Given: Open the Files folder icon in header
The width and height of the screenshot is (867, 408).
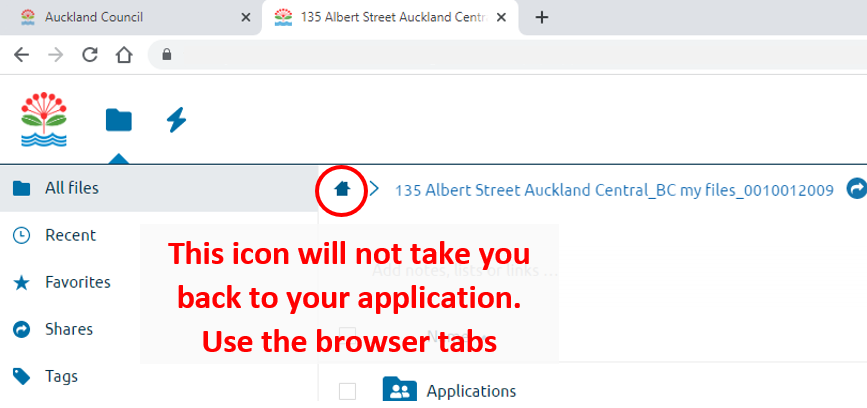Looking at the screenshot, I should tap(119, 120).
